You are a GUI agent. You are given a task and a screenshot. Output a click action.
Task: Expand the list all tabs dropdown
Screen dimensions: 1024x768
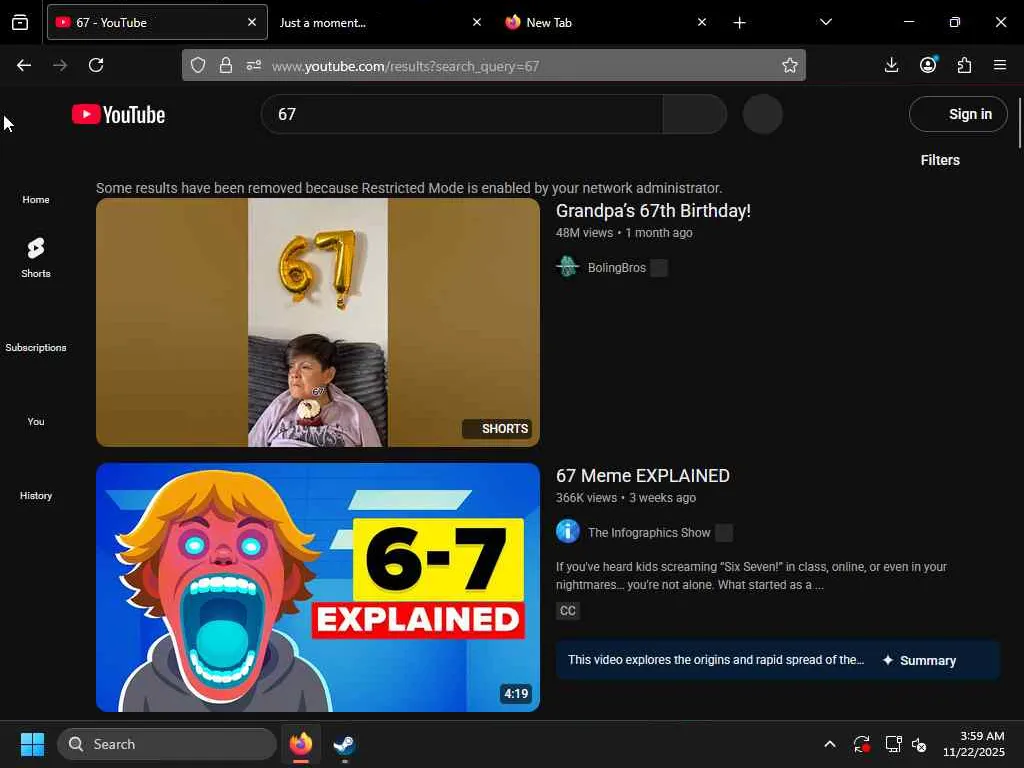[x=825, y=22]
